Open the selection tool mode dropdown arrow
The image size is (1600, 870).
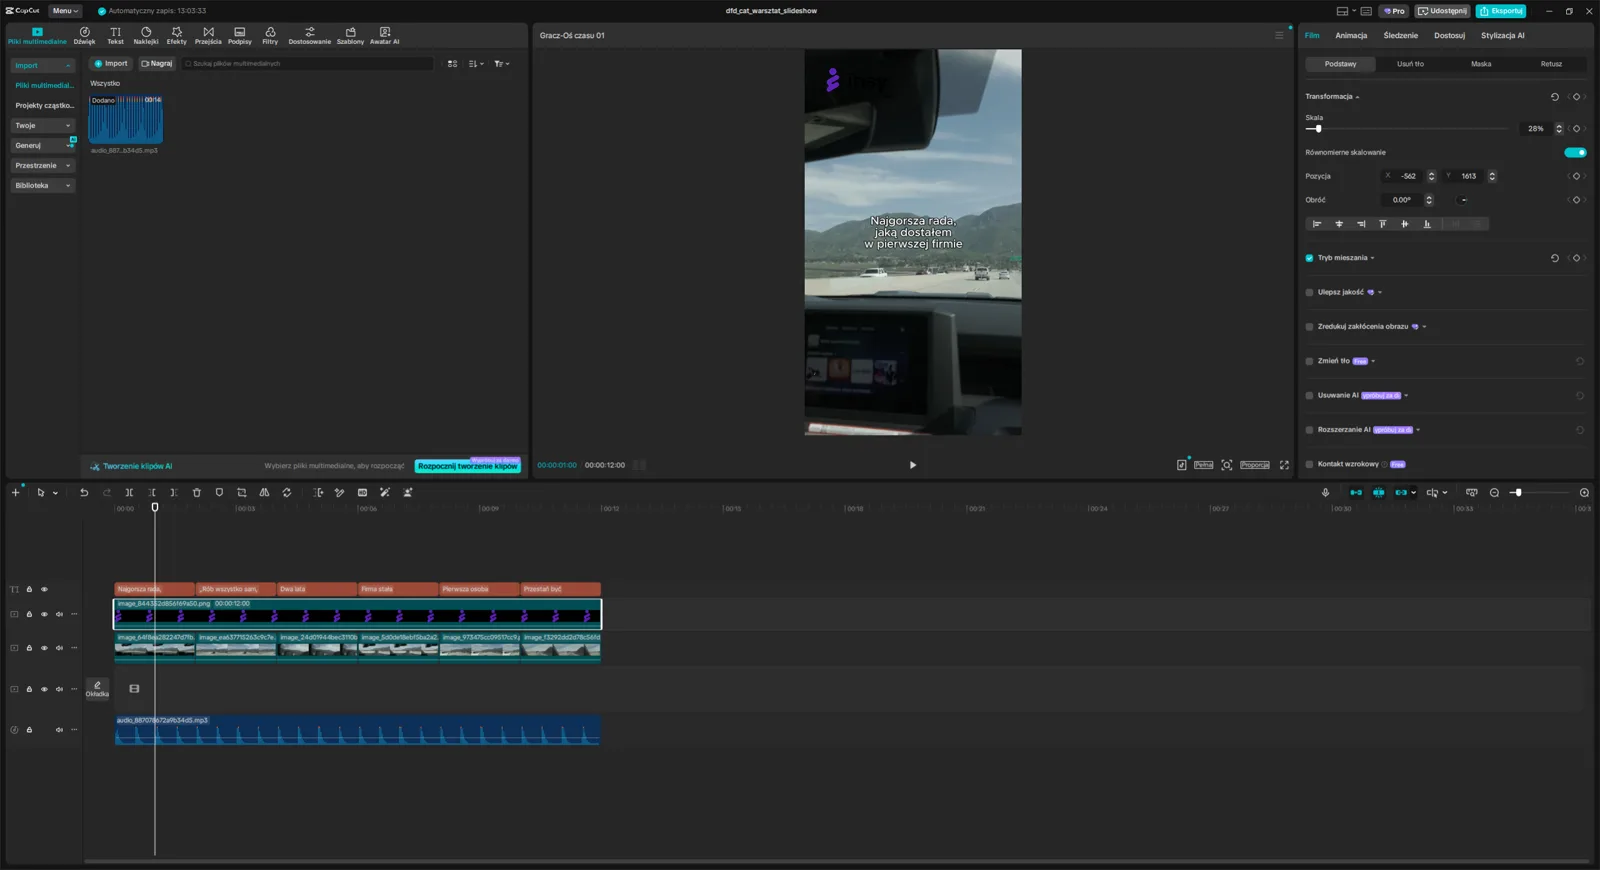[55, 493]
